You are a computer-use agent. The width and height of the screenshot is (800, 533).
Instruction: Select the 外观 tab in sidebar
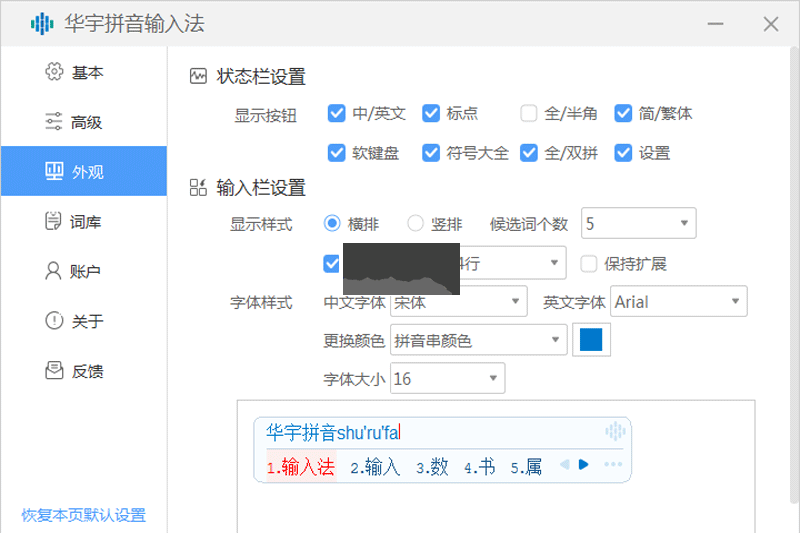pos(84,171)
